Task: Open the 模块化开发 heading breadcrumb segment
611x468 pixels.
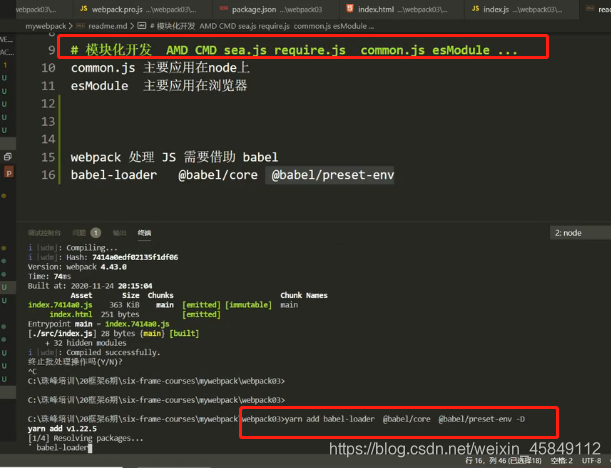Action: (x=262, y=26)
